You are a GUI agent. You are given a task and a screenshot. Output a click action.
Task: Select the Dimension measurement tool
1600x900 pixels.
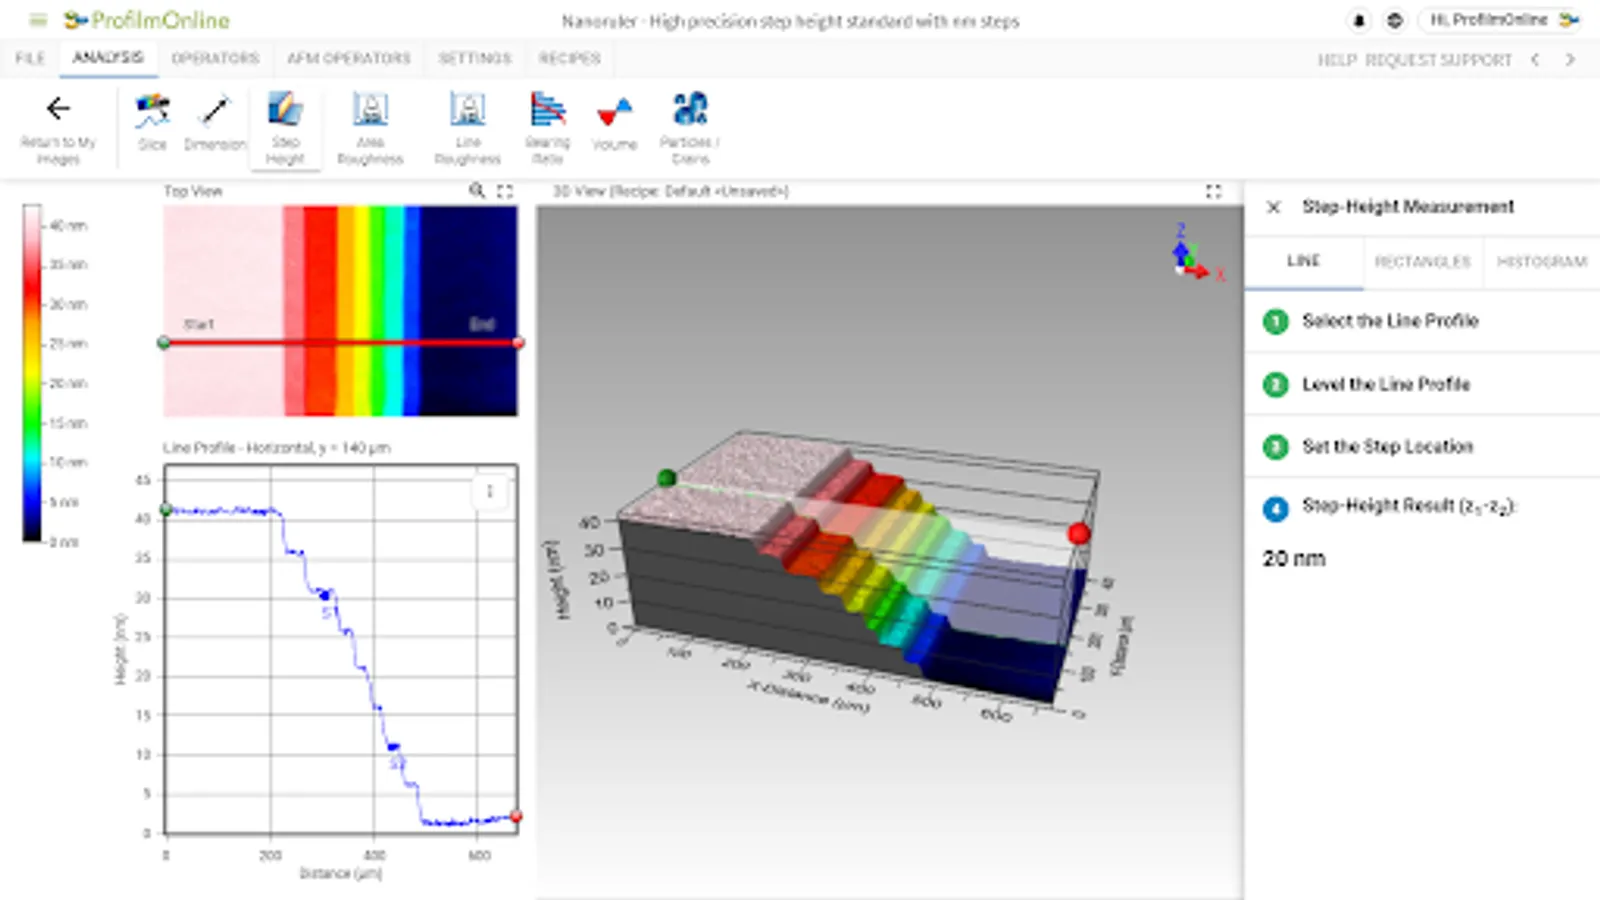214,122
